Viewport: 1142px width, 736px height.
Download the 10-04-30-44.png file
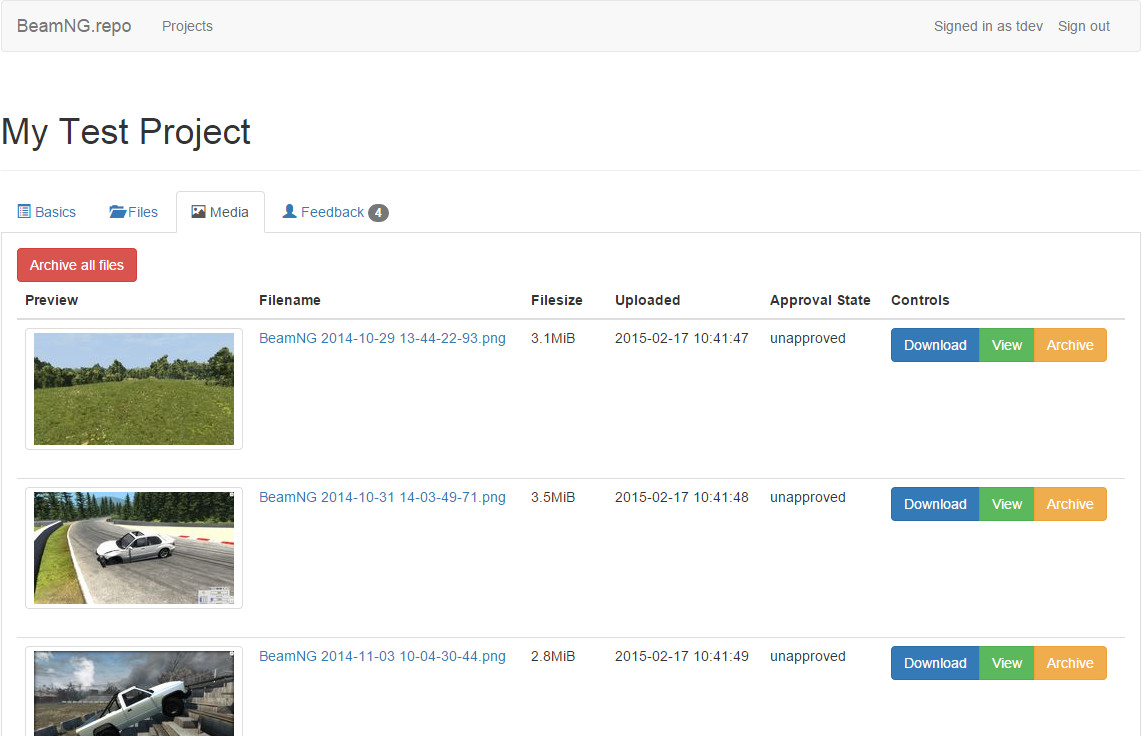pyautogui.click(x=935, y=663)
